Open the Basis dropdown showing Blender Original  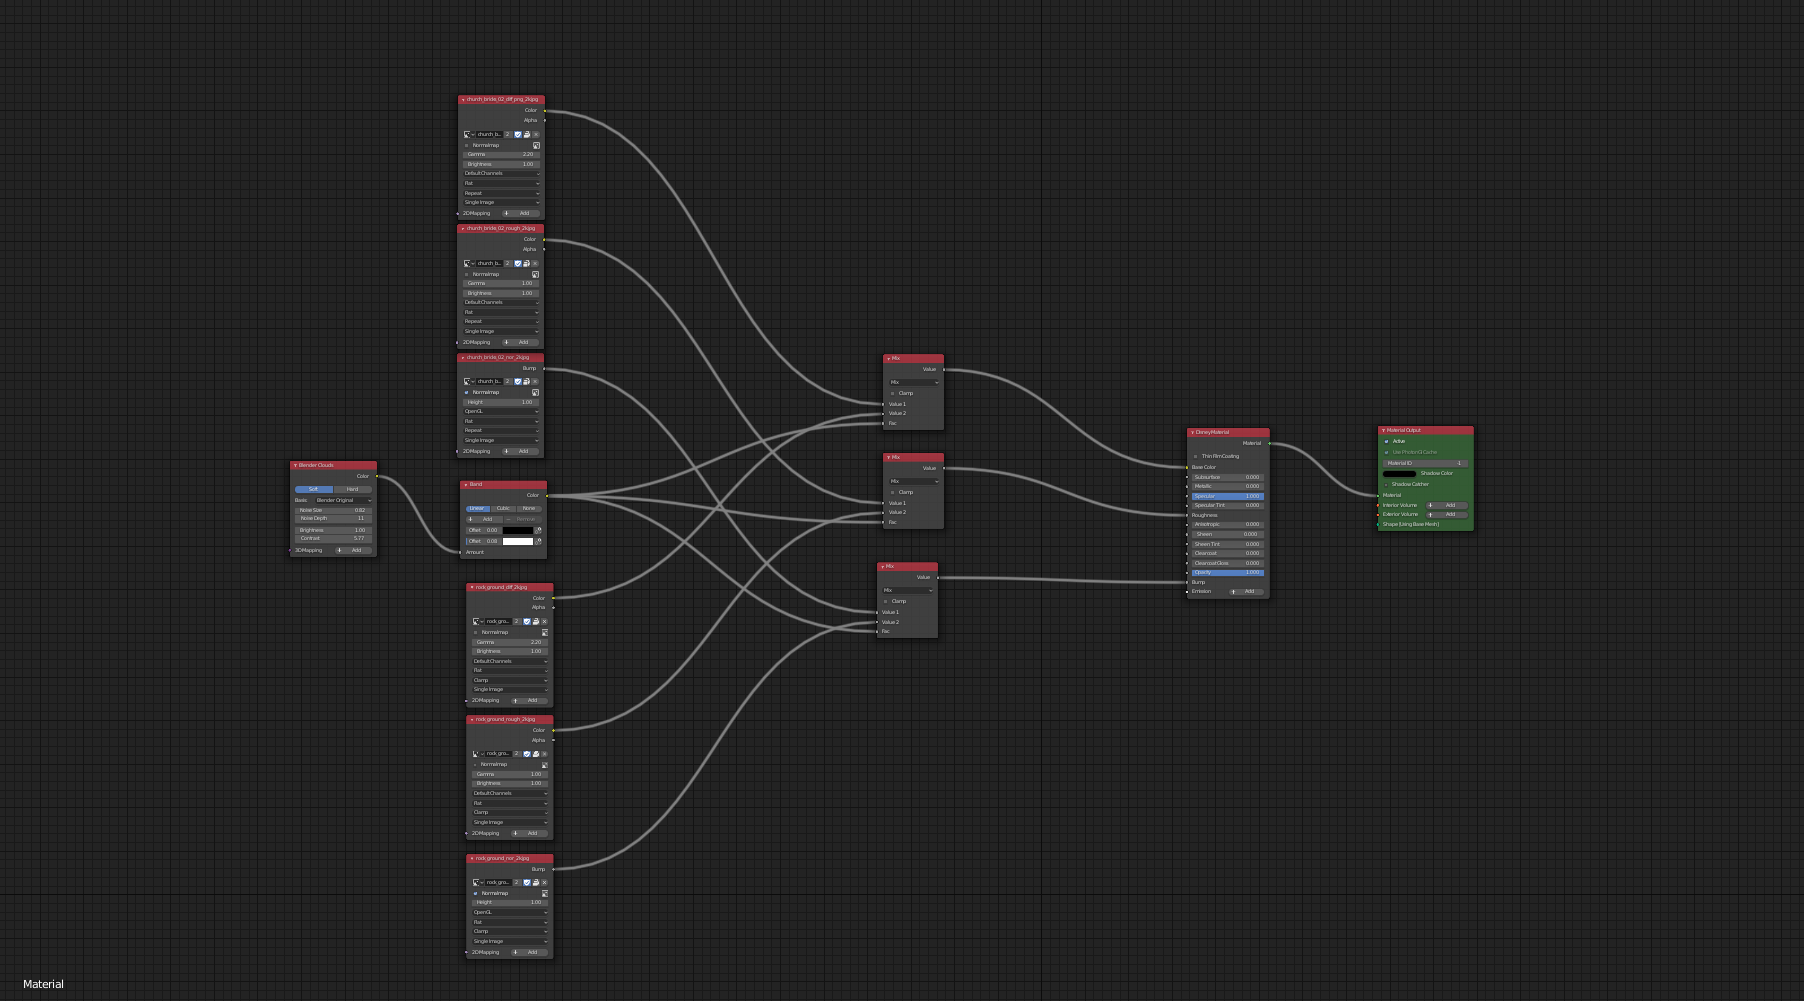(x=343, y=500)
